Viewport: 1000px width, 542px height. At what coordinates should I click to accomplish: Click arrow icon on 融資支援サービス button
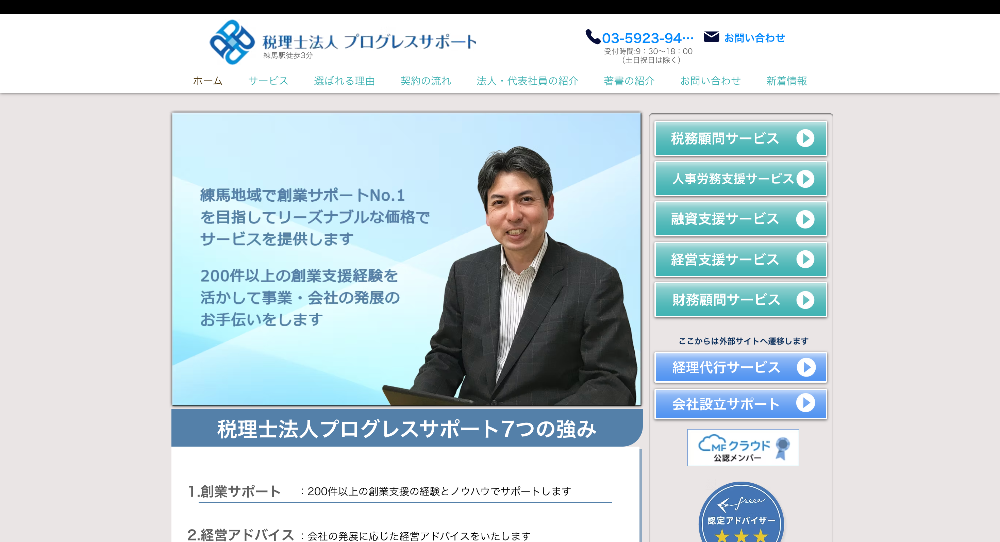click(805, 219)
